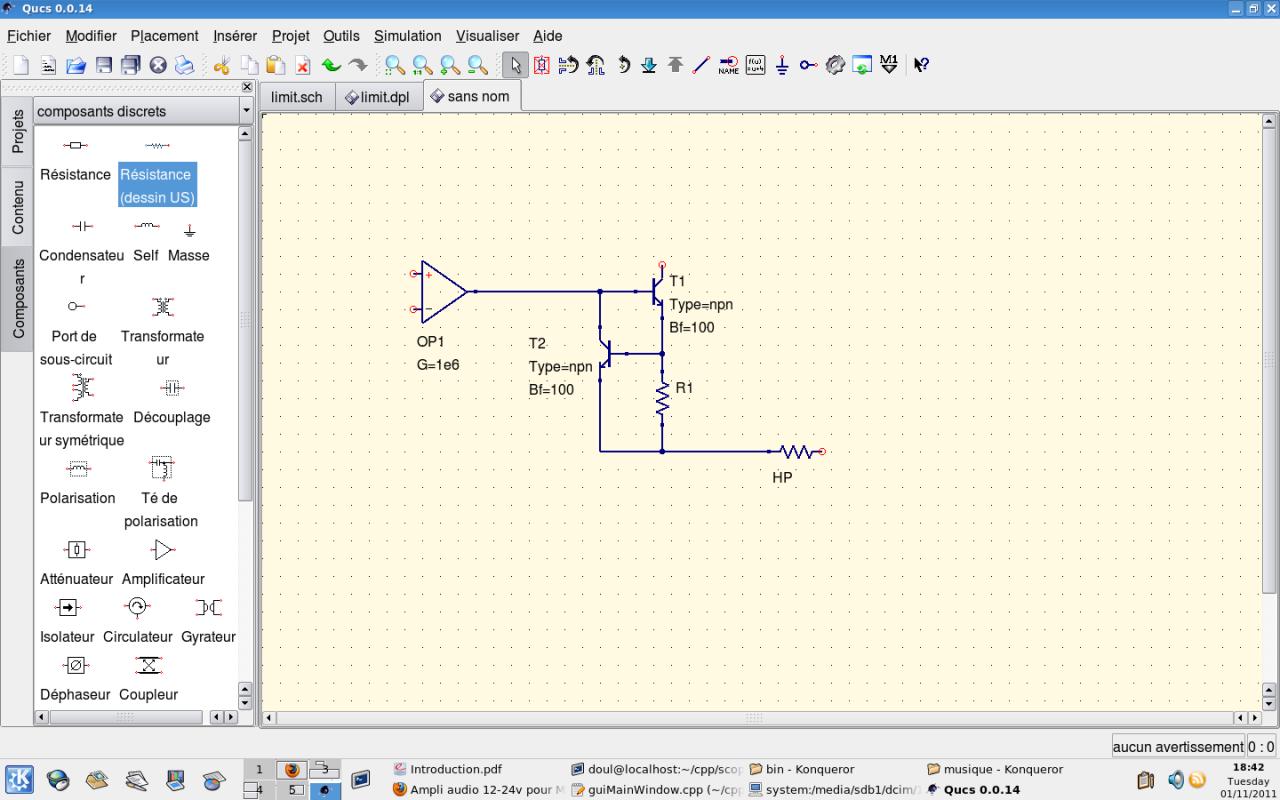Start simulation with the gear icon

(x=835, y=65)
